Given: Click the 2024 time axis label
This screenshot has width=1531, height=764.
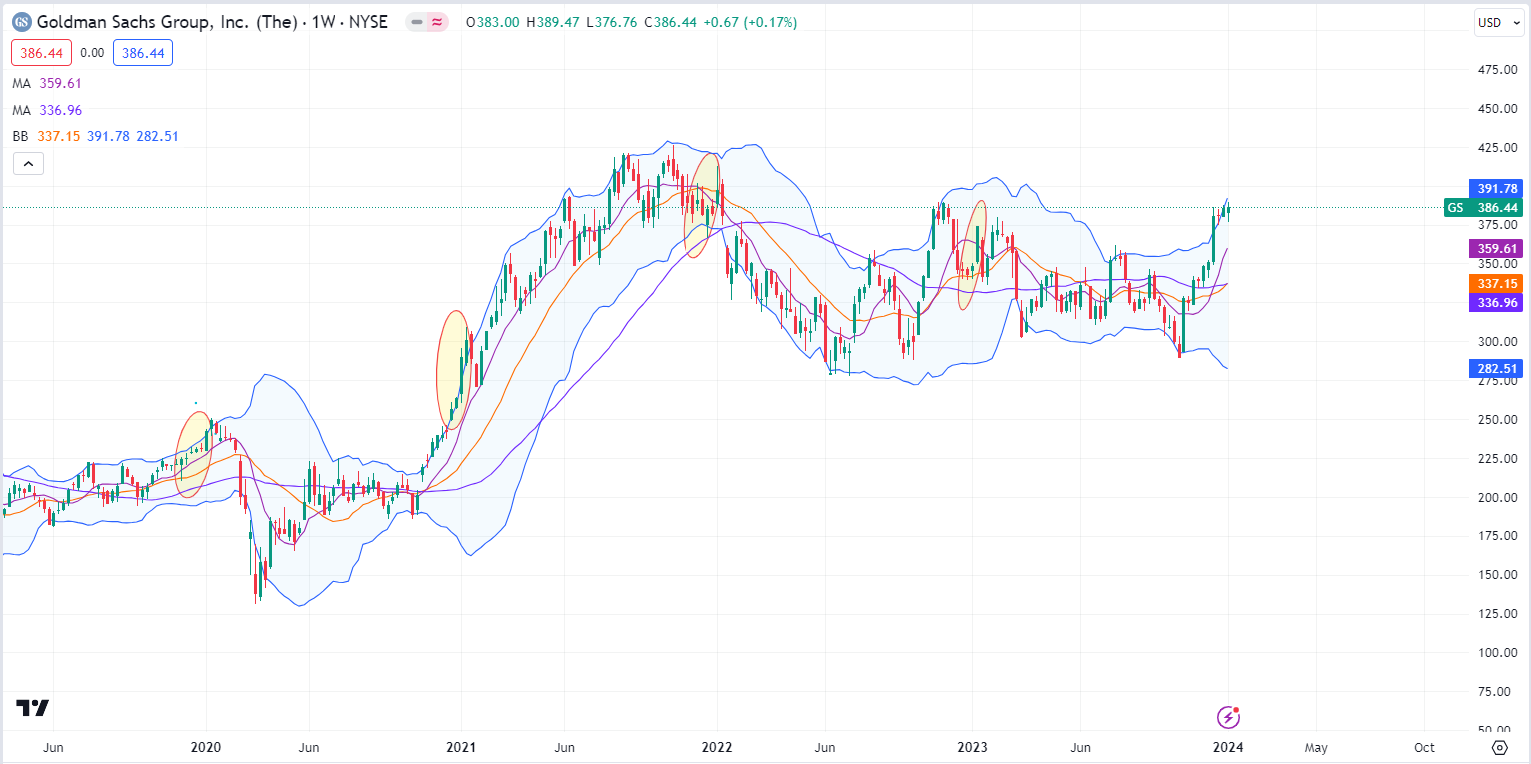Looking at the screenshot, I should [x=1228, y=747].
